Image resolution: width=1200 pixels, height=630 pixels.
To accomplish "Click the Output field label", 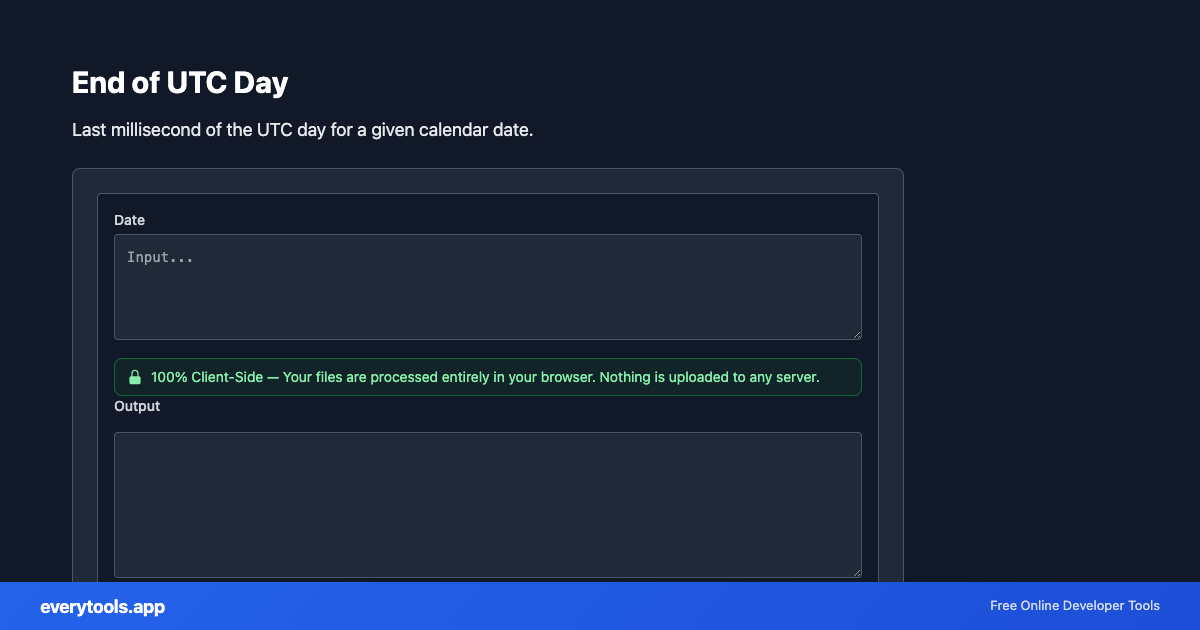I will [x=136, y=406].
